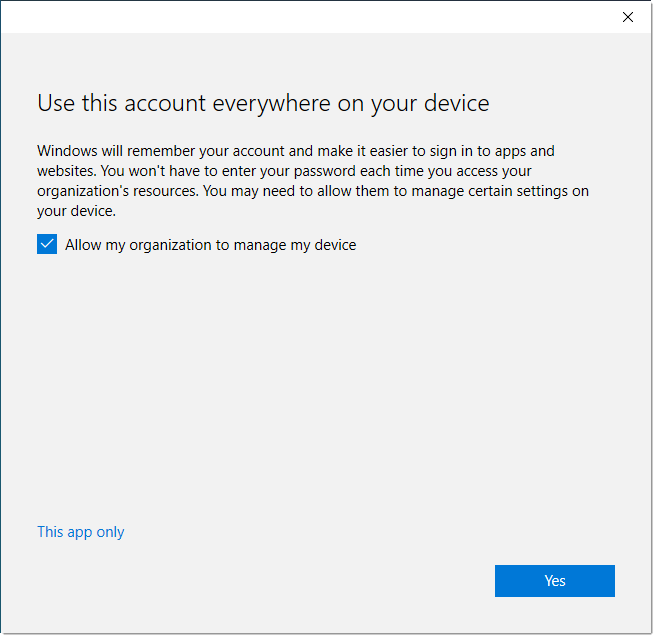
Task: Confirm by clicking the Yes button
Action: (x=554, y=581)
